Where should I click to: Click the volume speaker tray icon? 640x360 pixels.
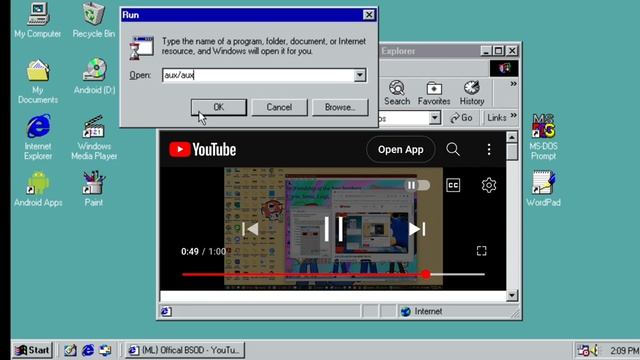(x=595, y=350)
